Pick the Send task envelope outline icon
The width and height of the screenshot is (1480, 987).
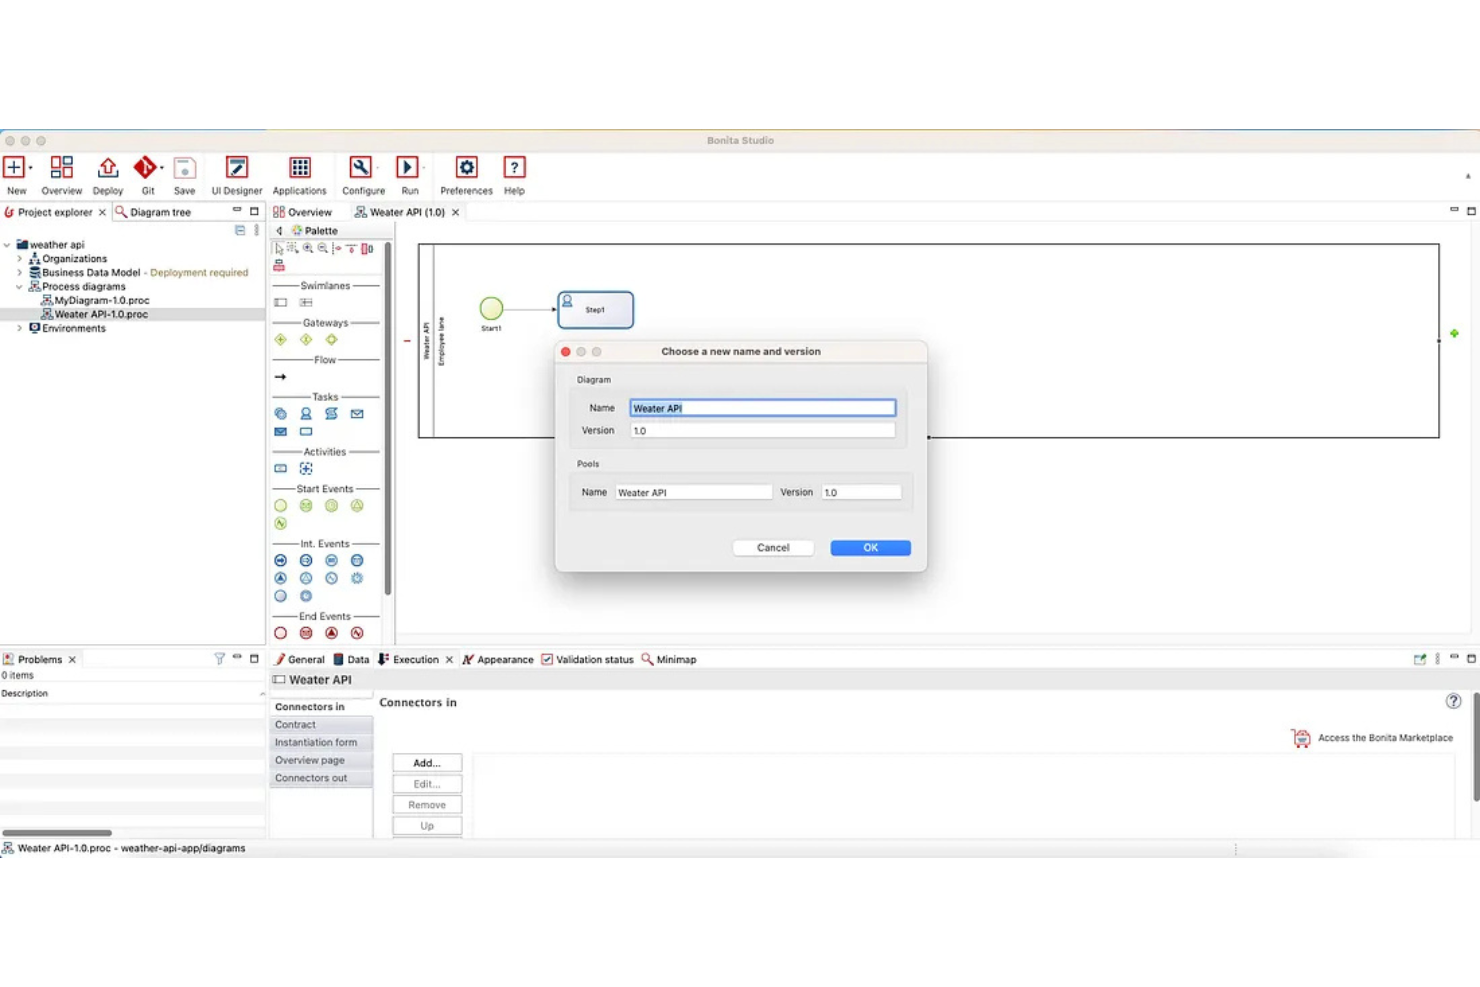(357, 414)
